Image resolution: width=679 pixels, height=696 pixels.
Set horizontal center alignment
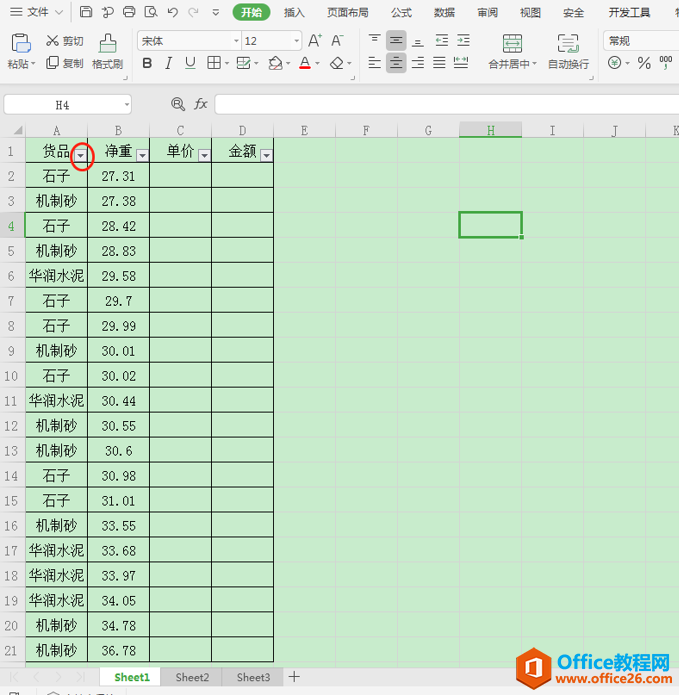(x=396, y=63)
